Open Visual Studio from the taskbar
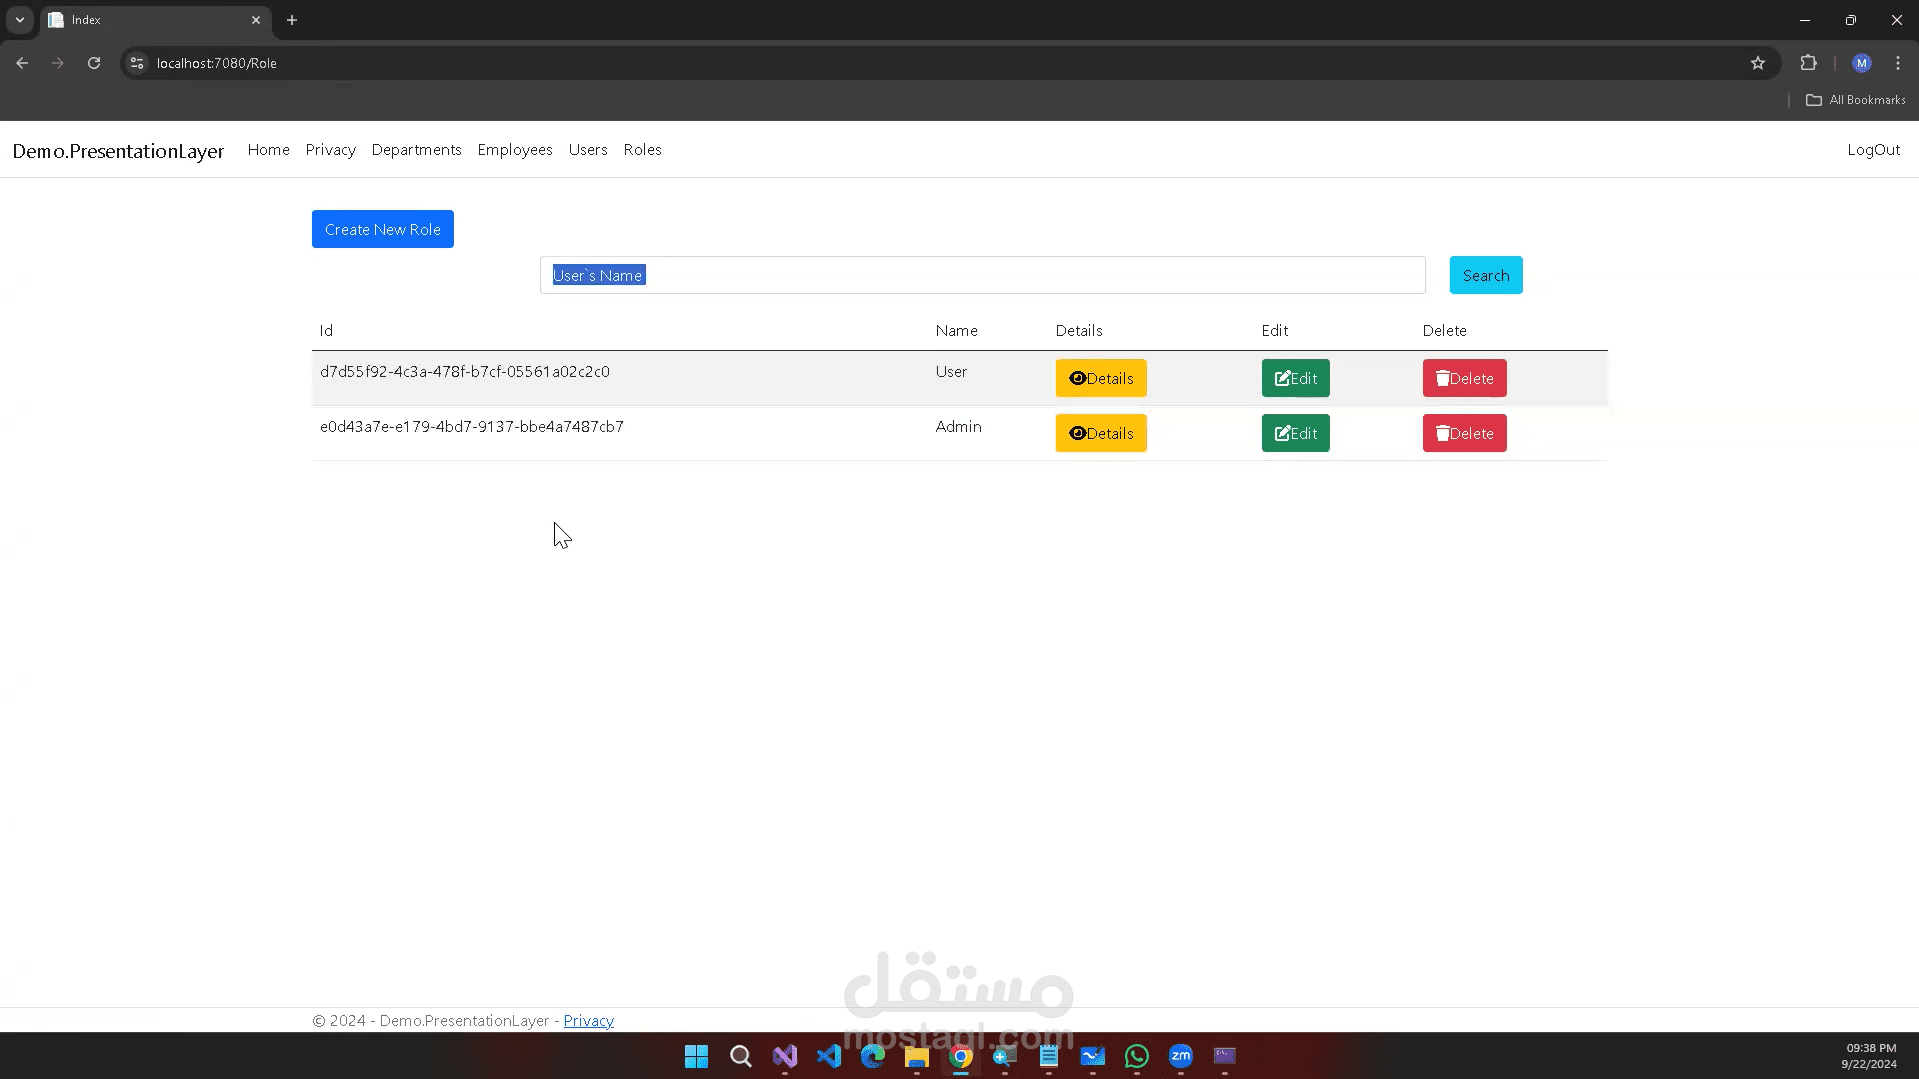Screen dimensions: 1919x1079 click(784, 1056)
